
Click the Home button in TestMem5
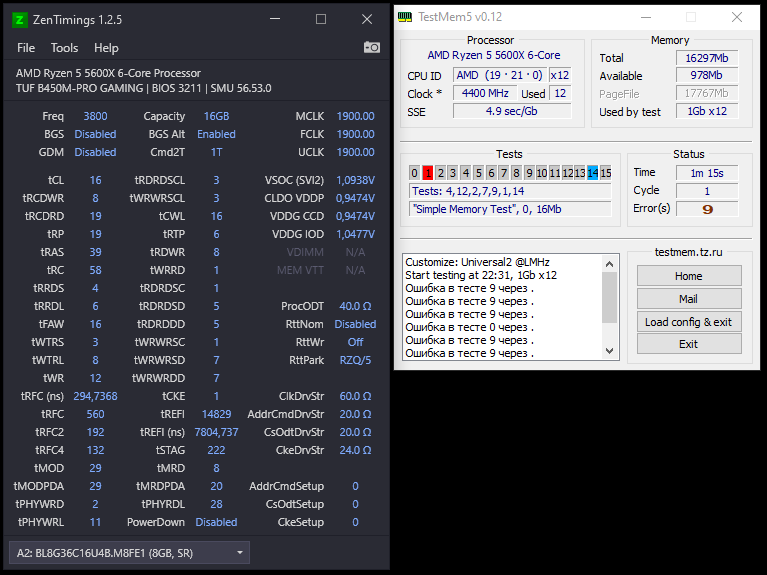tap(689, 276)
